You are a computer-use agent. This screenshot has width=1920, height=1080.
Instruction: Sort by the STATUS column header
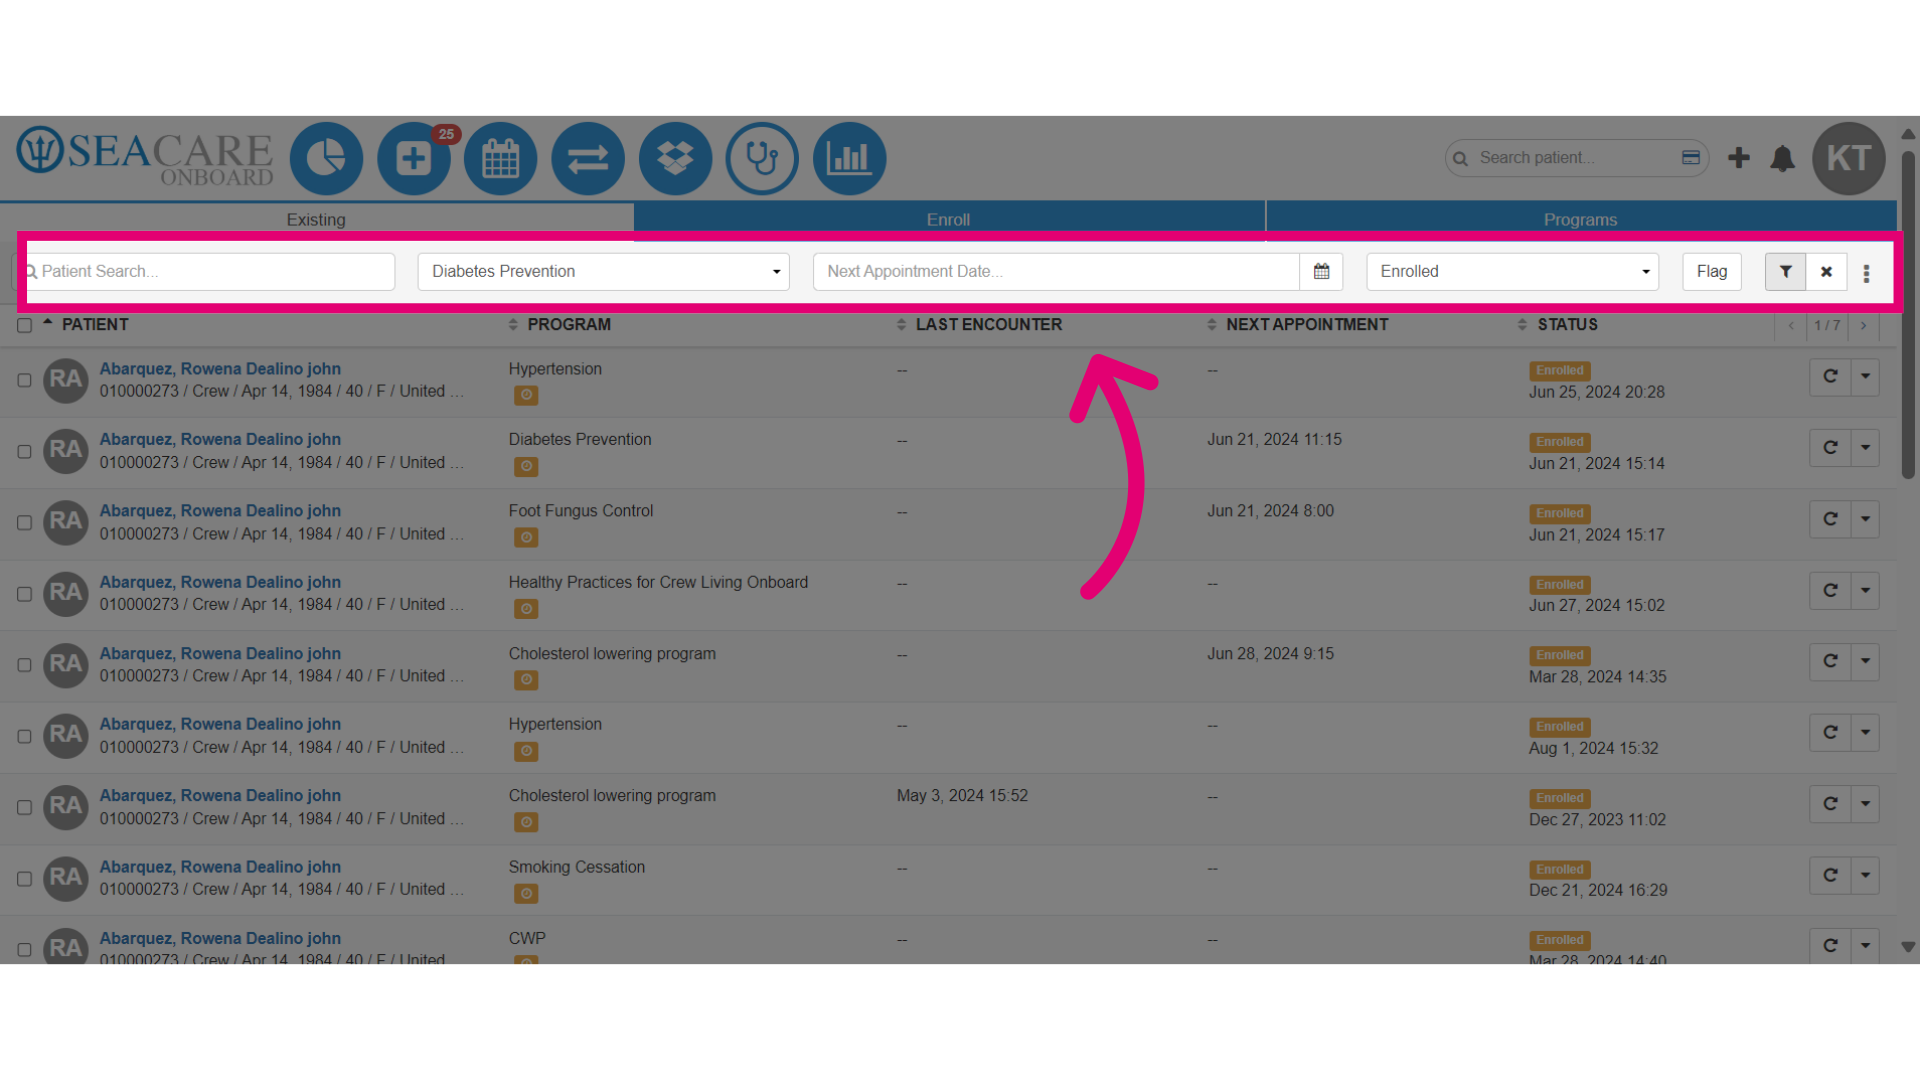point(1567,324)
